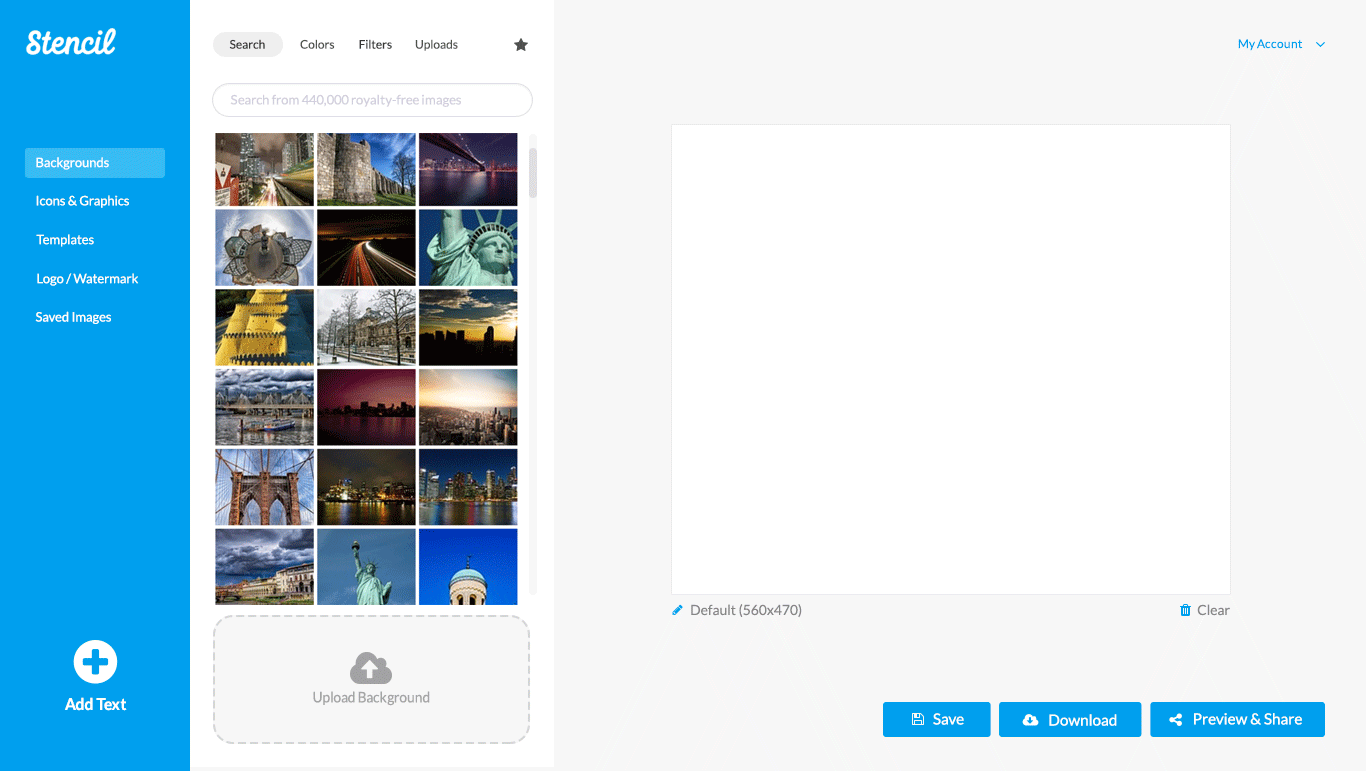The width and height of the screenshot is (1366, 771).
Task: Open the Filters tab
Action: (x=375, y=45)
